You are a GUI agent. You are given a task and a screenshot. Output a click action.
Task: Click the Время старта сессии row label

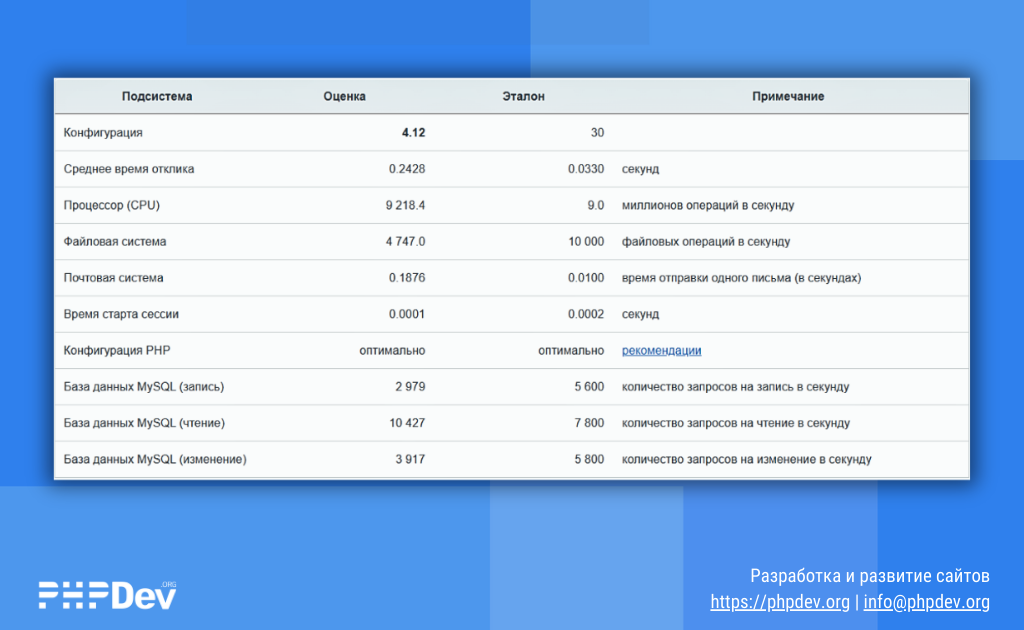pos(121,314)
